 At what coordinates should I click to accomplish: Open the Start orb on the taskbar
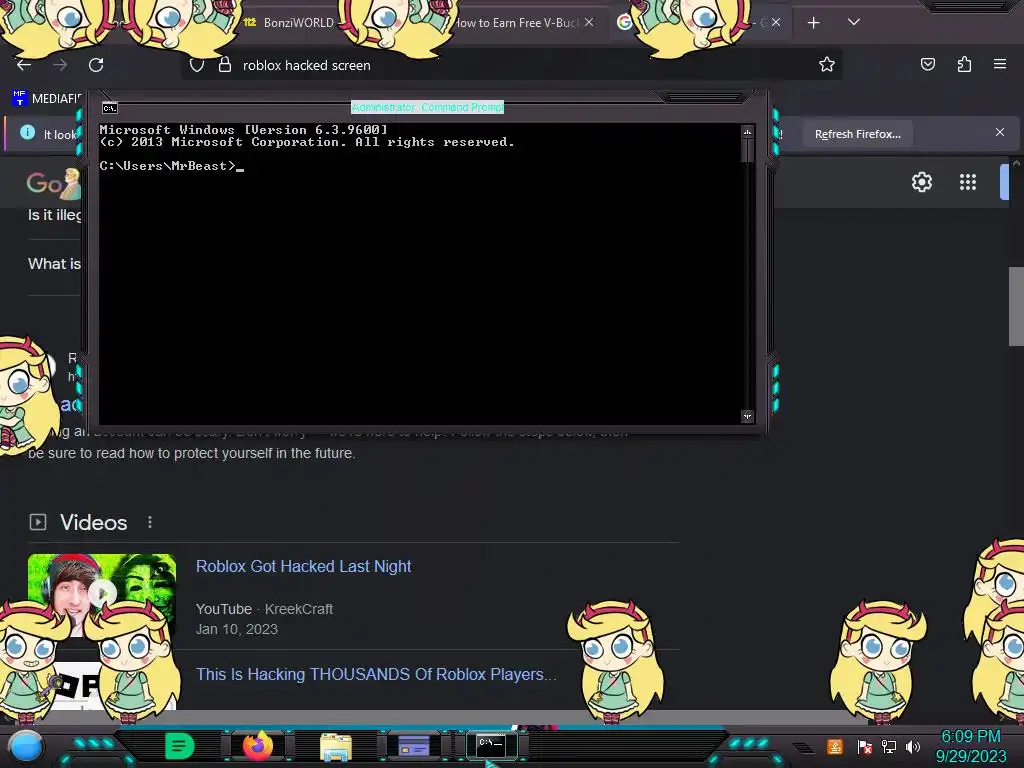pos(26,746)
